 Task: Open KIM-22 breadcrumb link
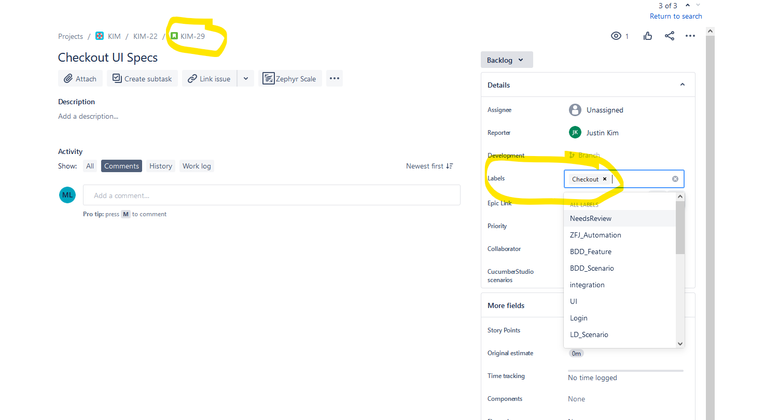[x=145, y=36]
